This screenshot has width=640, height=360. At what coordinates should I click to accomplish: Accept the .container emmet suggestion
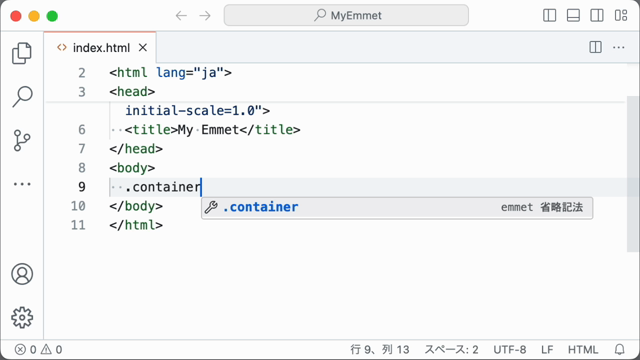coord(397,207)
